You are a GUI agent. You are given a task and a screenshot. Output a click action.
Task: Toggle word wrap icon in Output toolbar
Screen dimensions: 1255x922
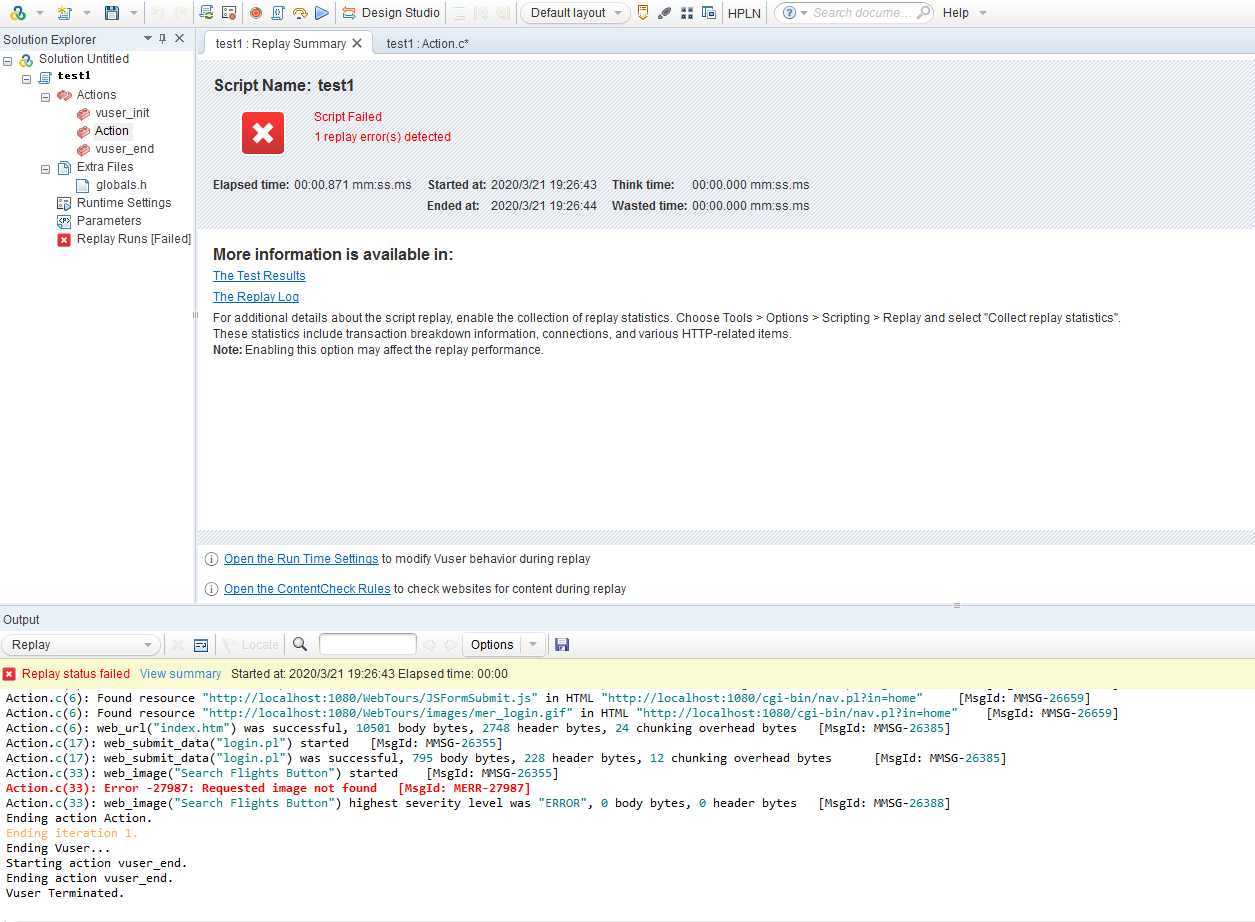pyautogui.click(x=200, y=645)
